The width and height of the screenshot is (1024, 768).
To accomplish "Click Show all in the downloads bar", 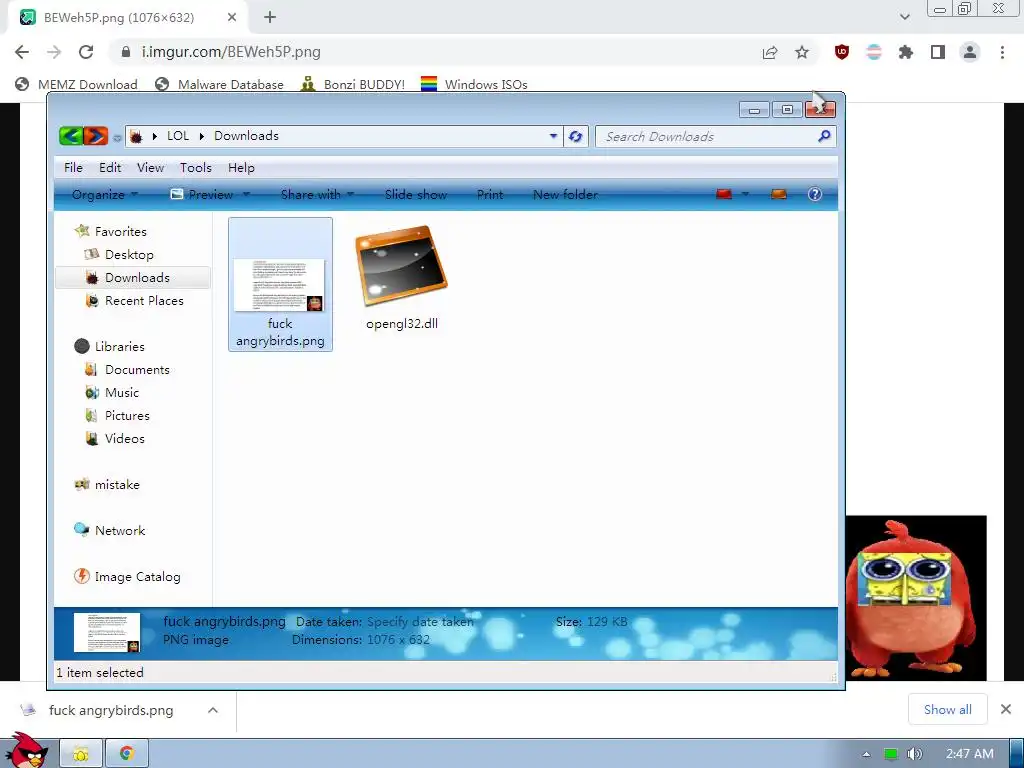I will pos(947,709).
